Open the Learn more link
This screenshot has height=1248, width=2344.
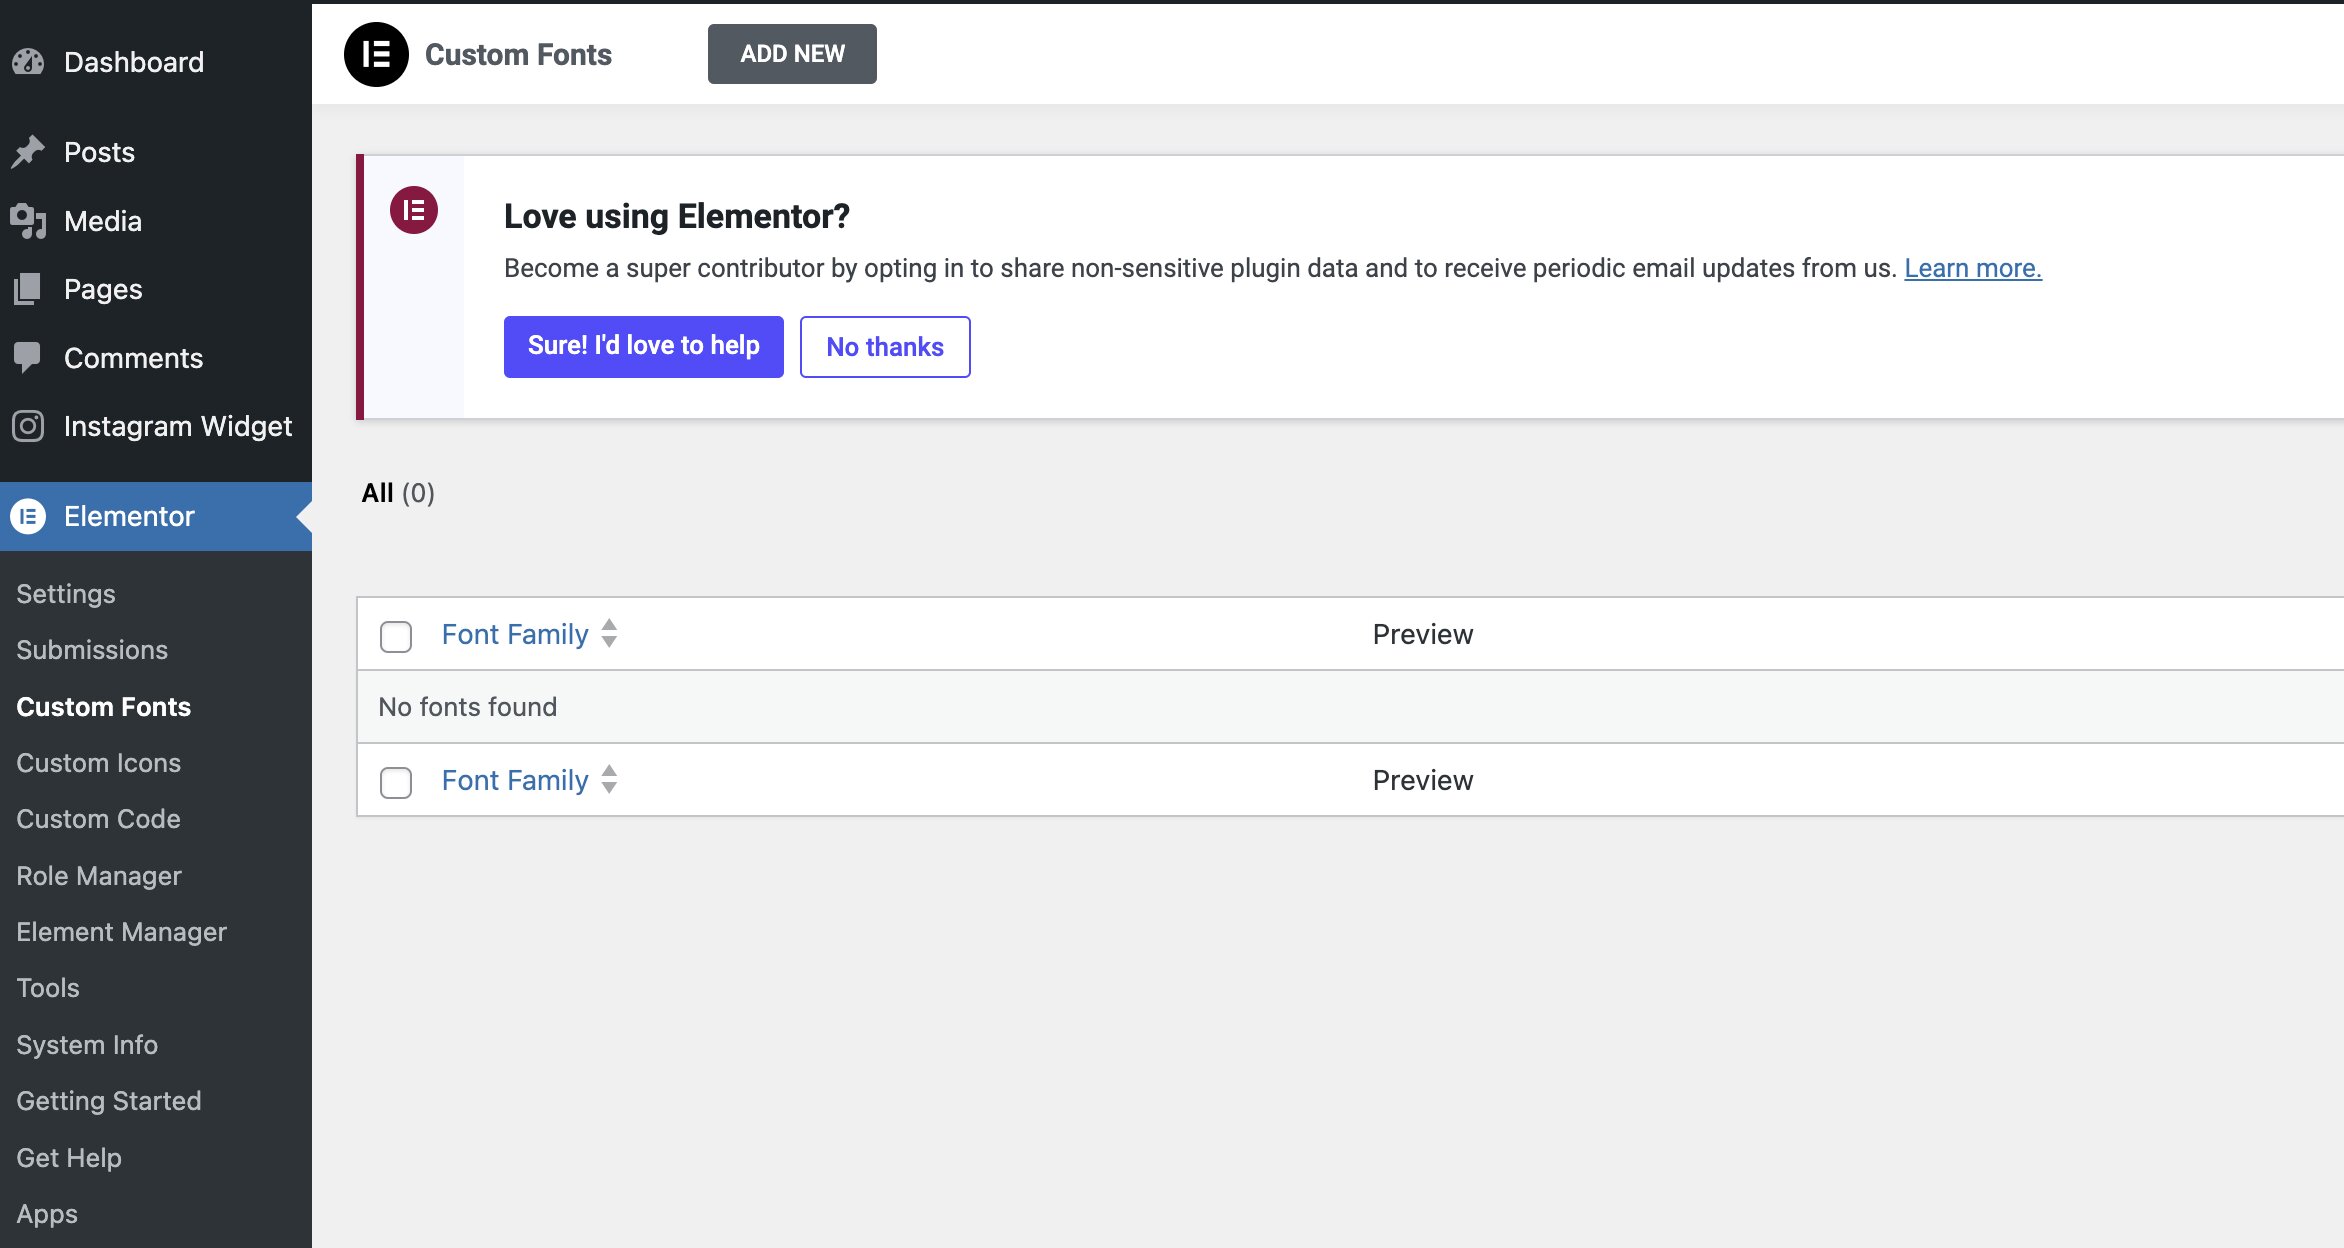click(1973, 267)
